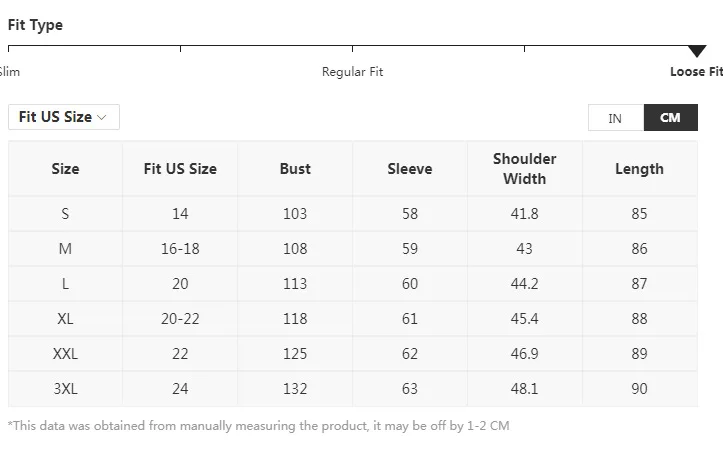Click the Size column header

[65, 169]
